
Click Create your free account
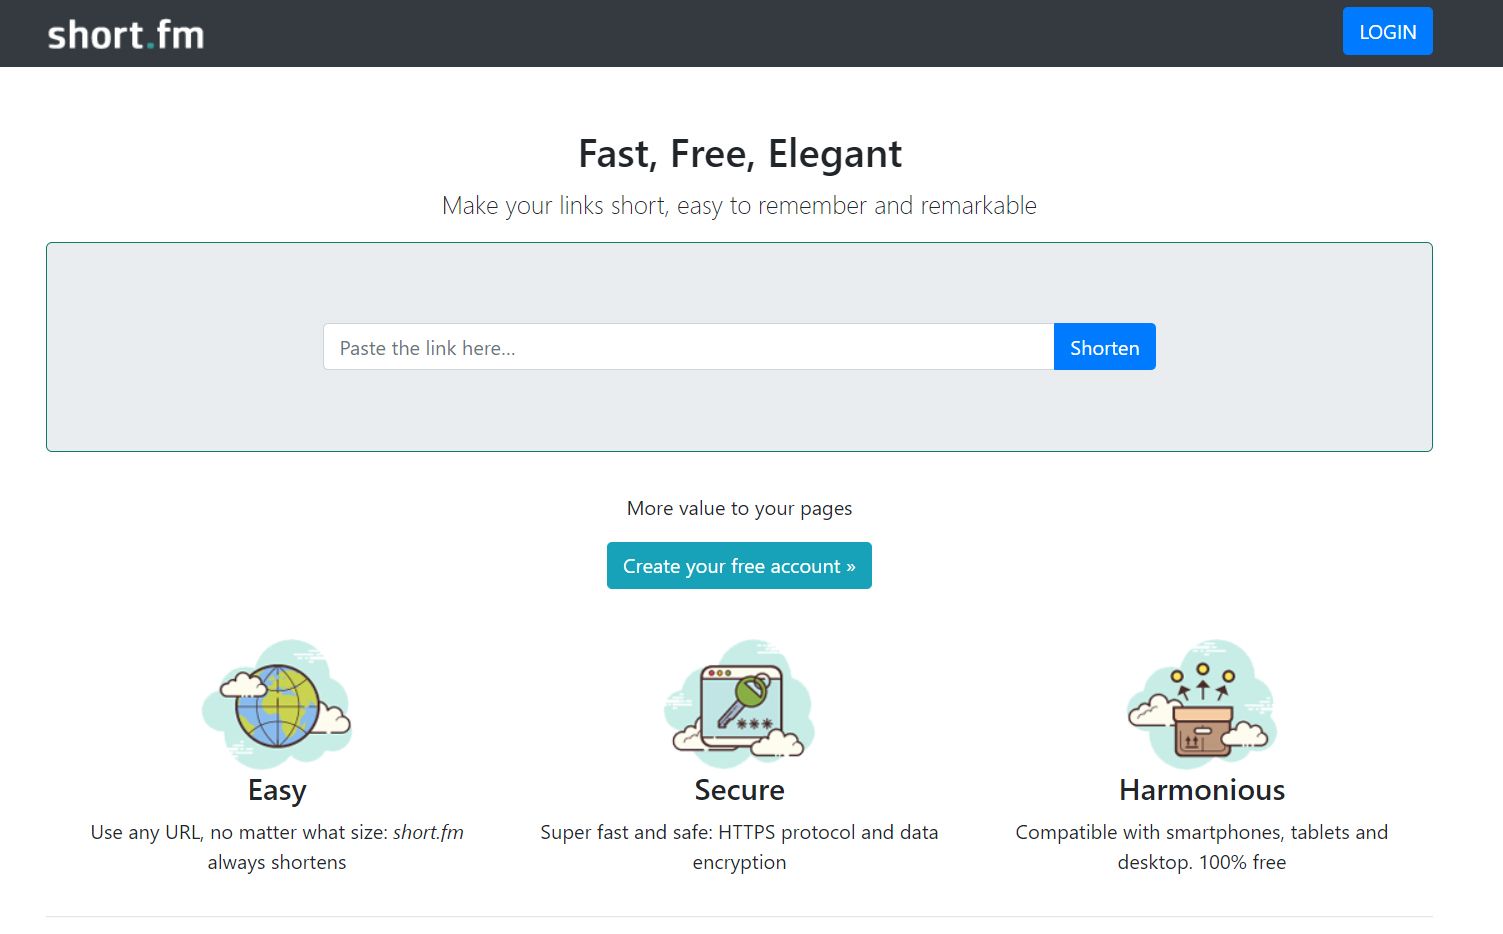click(739, 565)
